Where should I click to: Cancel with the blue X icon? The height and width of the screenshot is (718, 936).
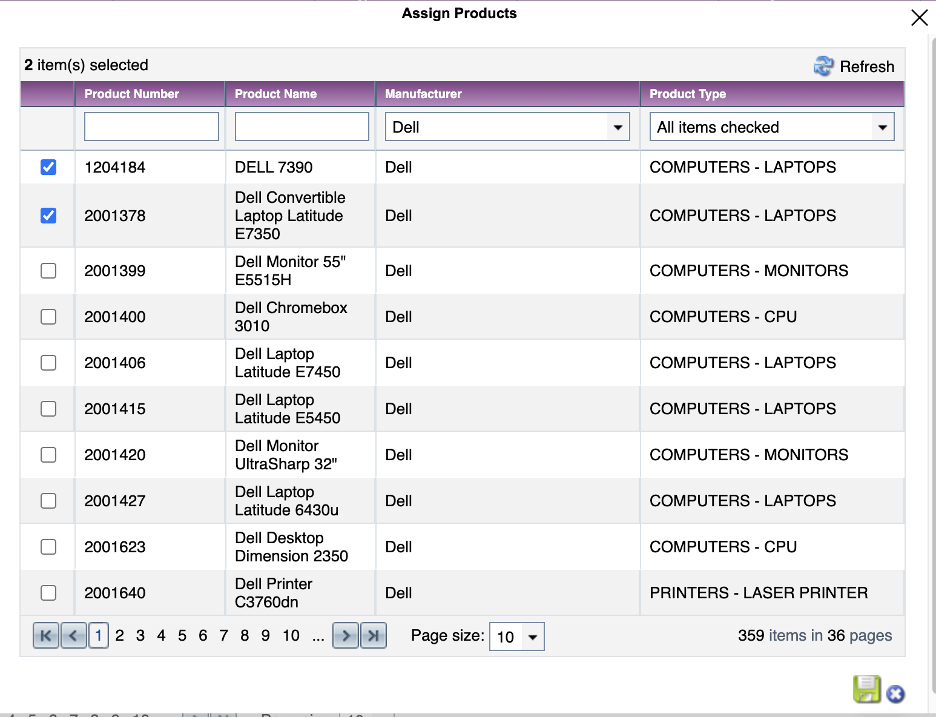[x=895, y=694]
